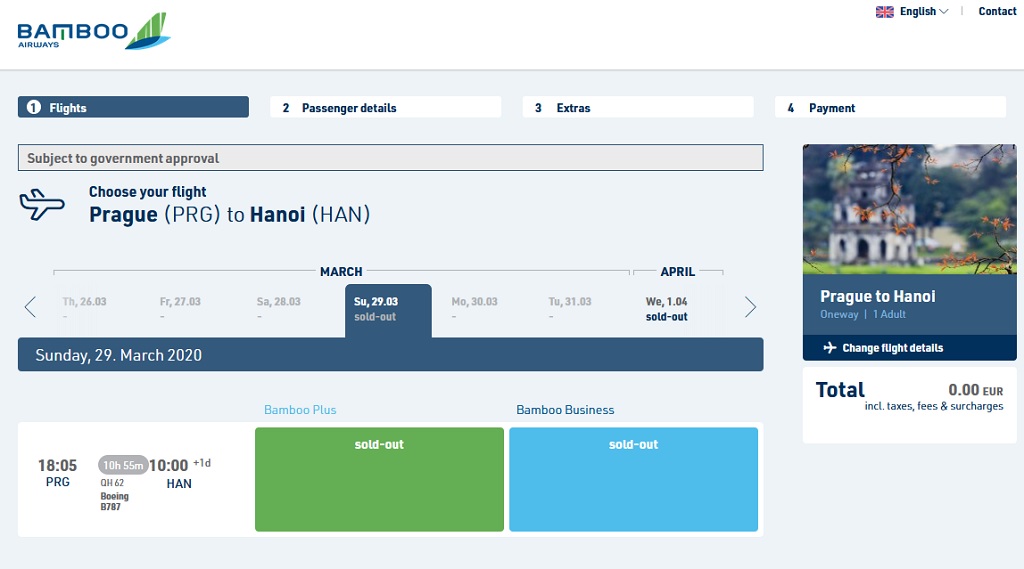Open the English language dropdown
Screen dimensions: 1024x569
coord(923,12)
